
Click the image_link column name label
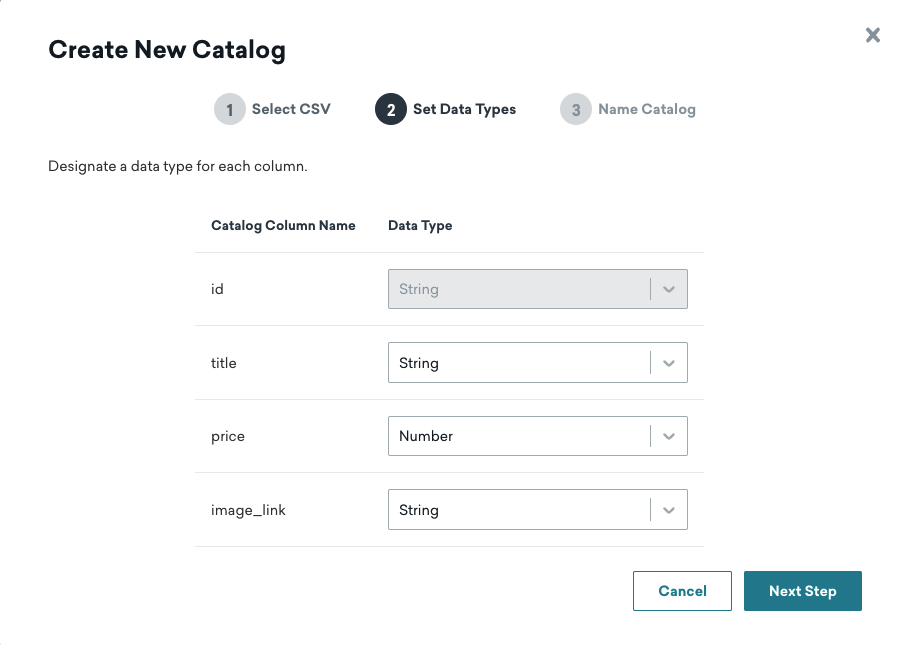[x=248, y=510]
